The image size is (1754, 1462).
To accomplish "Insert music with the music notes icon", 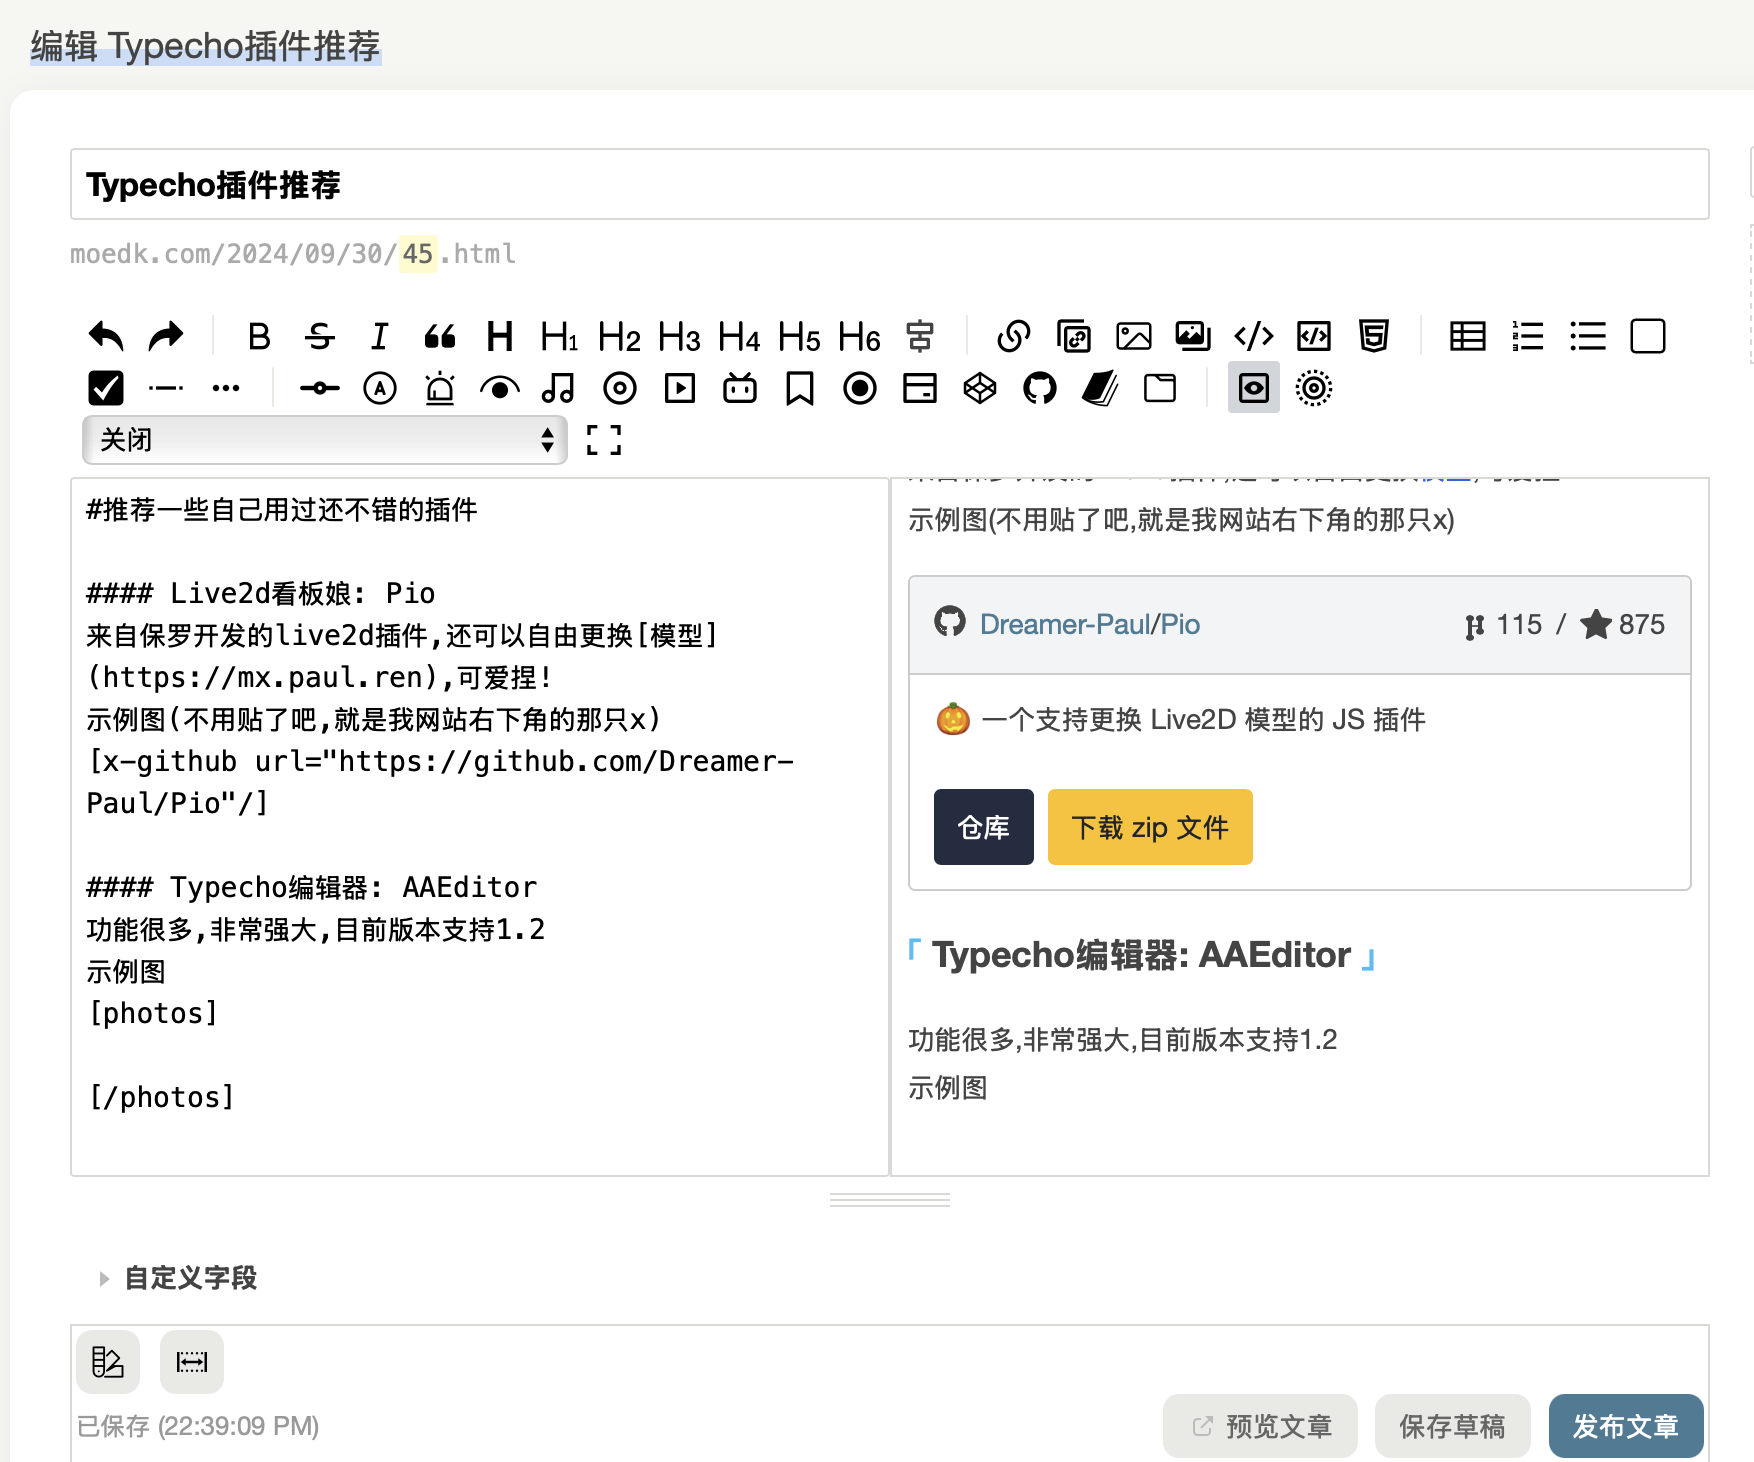I will 559,388.
